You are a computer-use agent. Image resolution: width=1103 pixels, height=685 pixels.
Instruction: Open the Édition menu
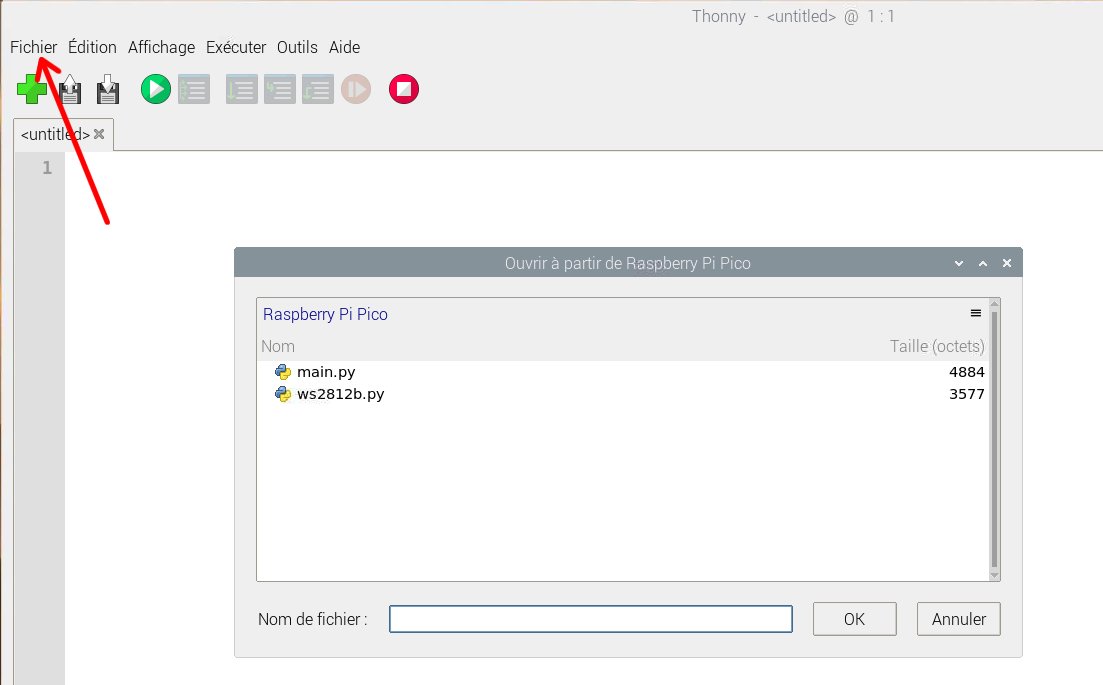coord(92,47)
